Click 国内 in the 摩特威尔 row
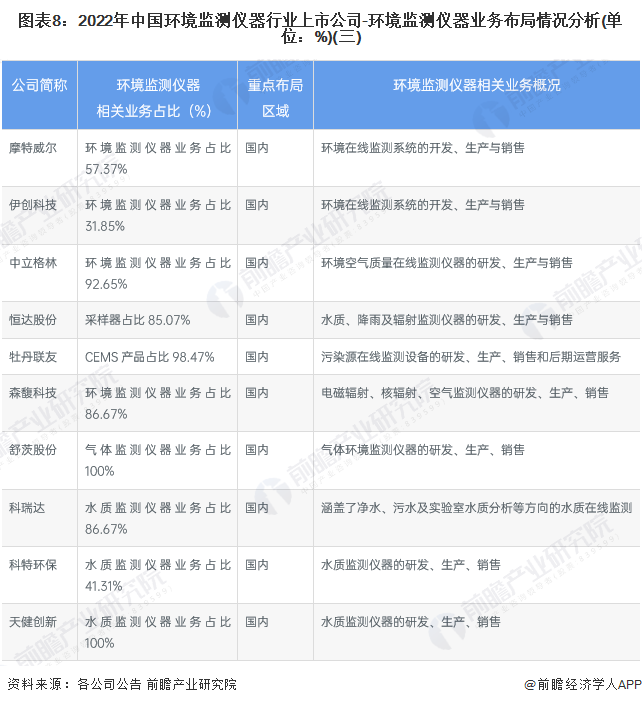 pyautogui.click(x=257, y=148)
